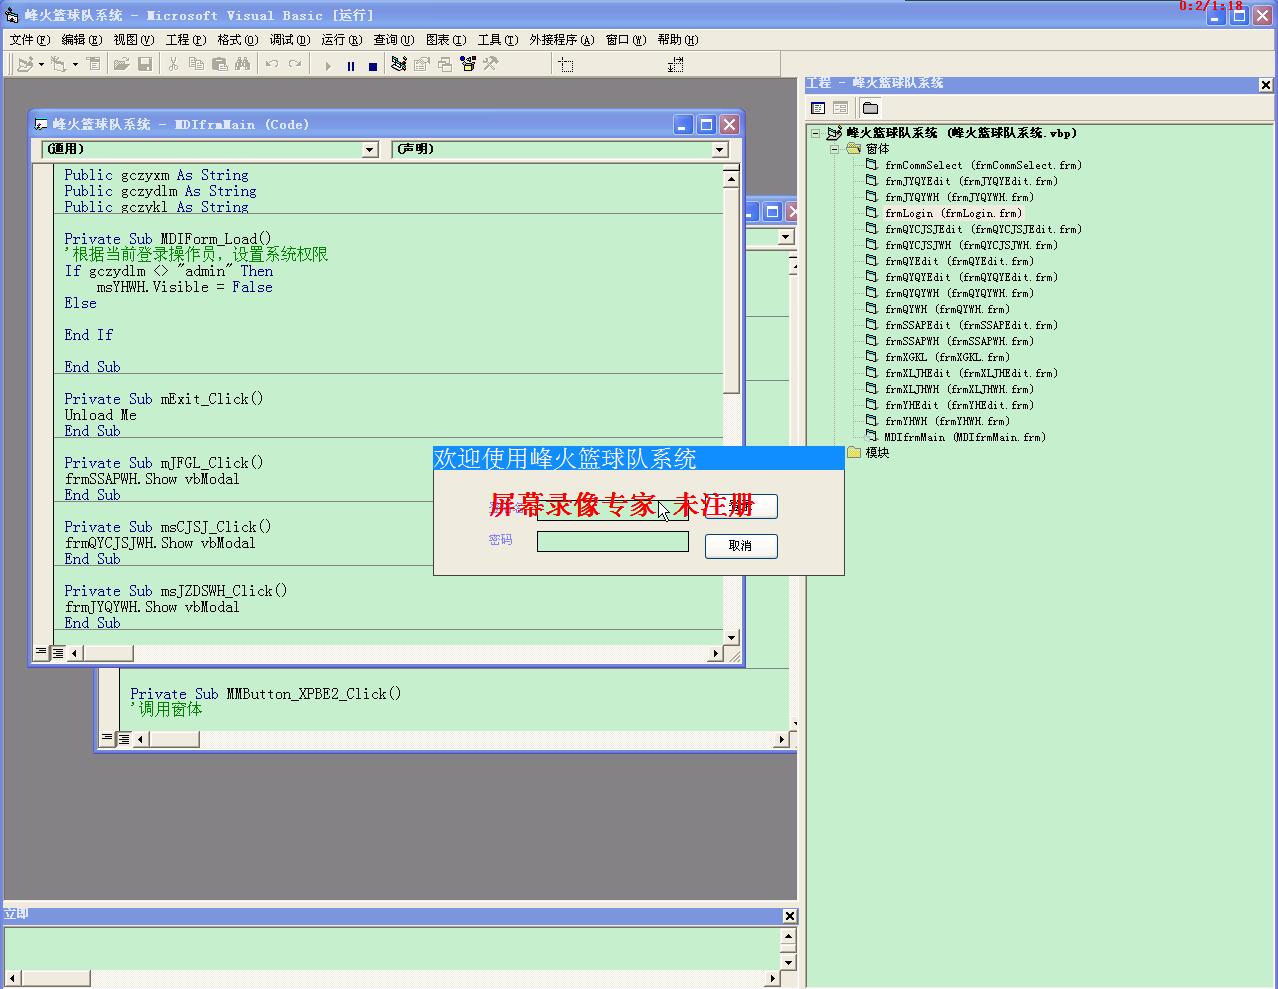
Task: Toggle Folders button in project panel
Action: [x=870, y=108]
